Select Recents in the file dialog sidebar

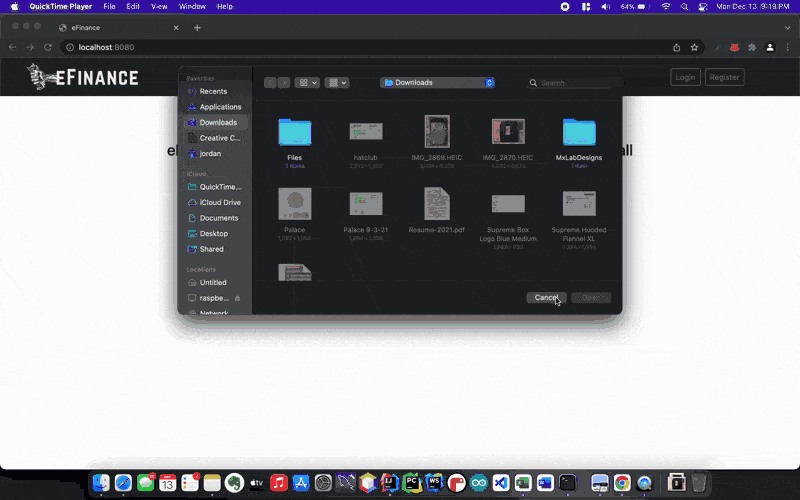[x=214, y=91]
